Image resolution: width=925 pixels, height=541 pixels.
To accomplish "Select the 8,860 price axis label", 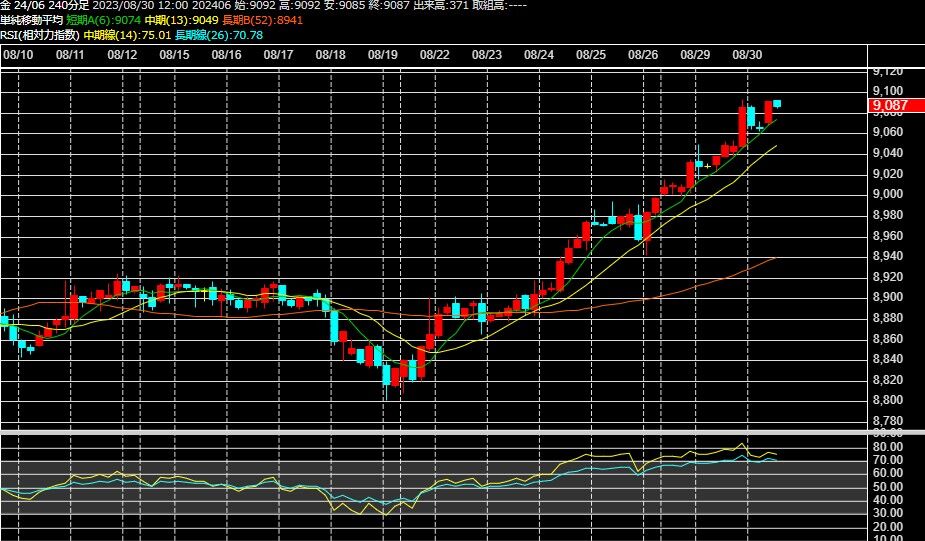I will click(x=888, y=339).
